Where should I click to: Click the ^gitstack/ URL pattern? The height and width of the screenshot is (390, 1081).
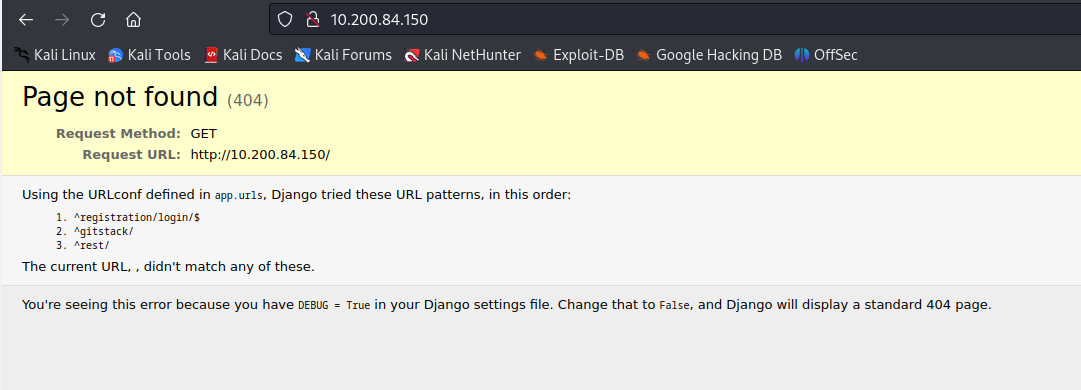click(103, 232)
